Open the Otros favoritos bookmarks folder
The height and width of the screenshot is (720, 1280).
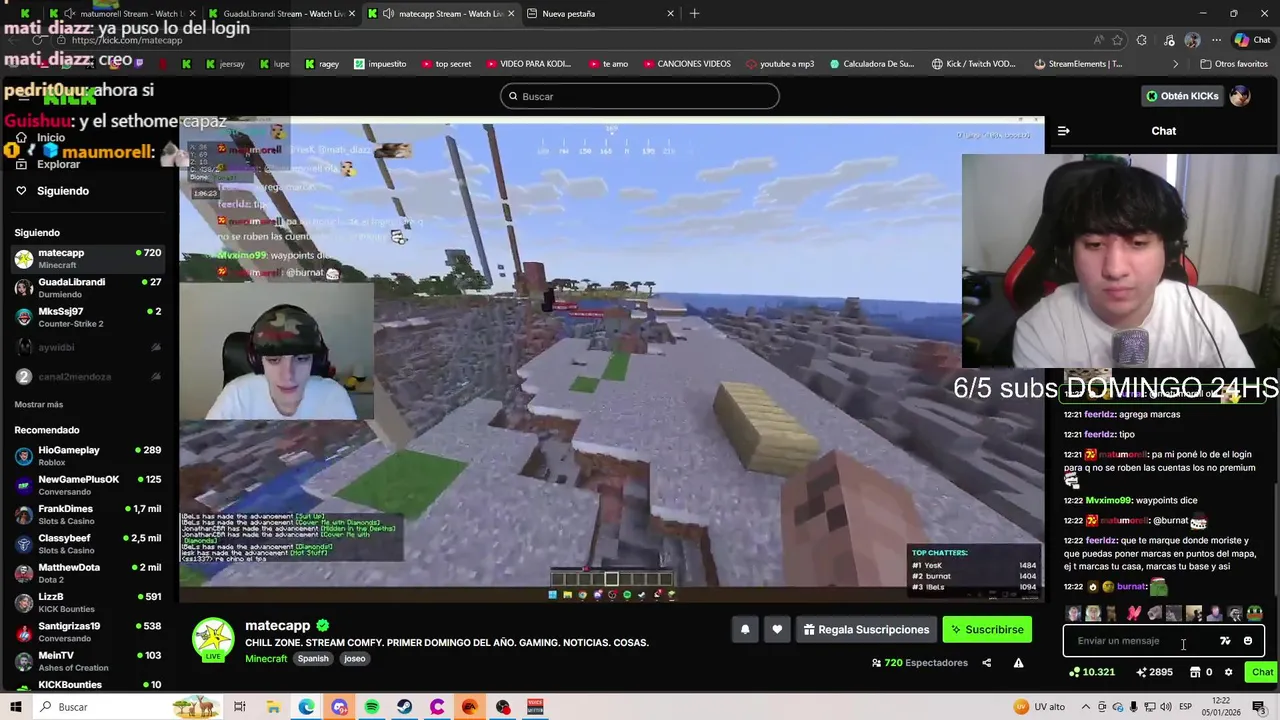(x=1233, y=64)
